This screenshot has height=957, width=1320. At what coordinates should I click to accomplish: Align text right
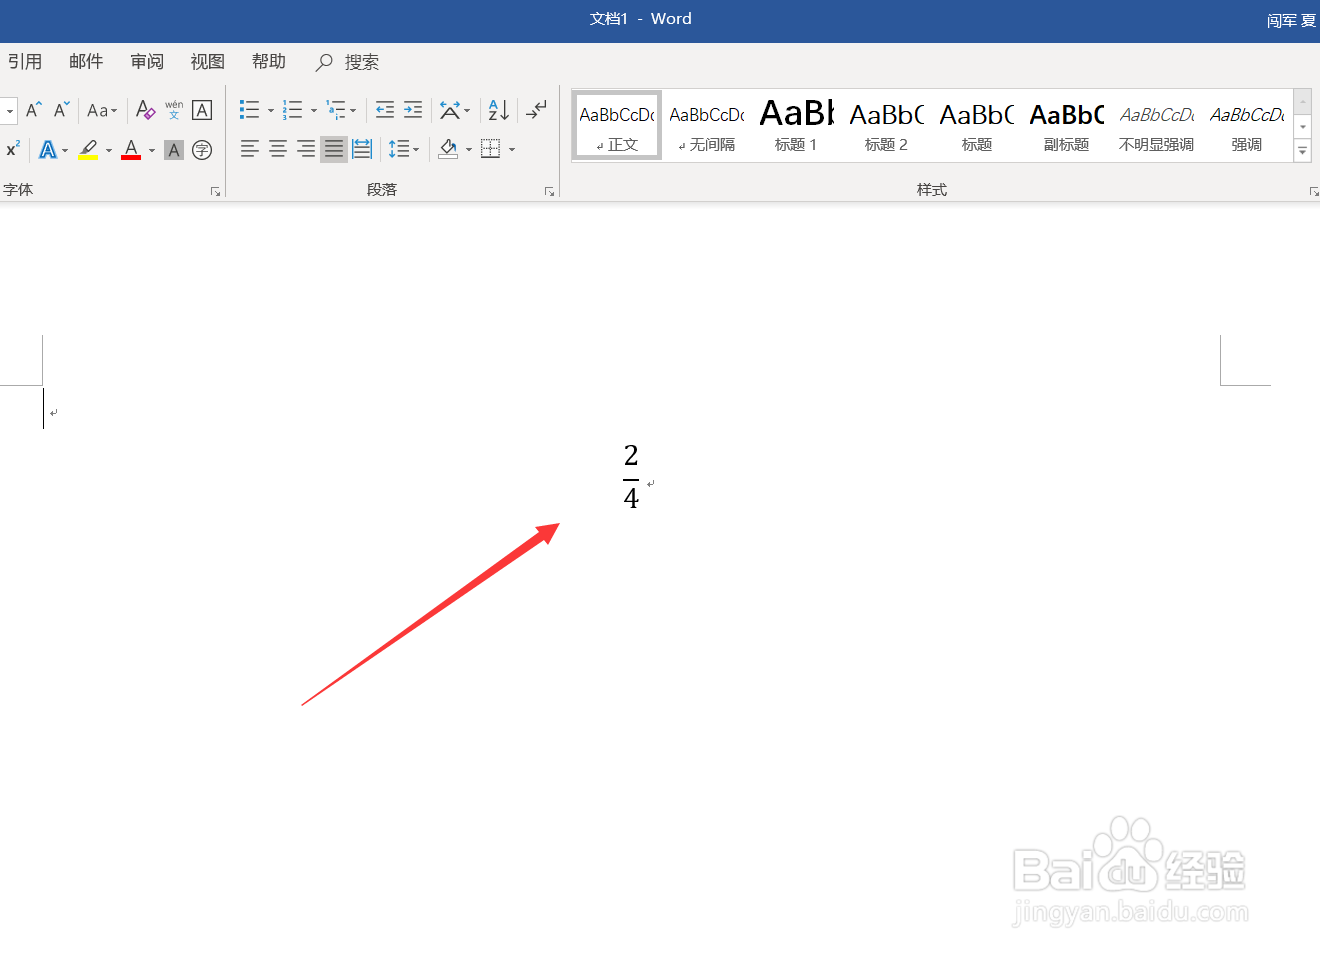coord(306,149)
